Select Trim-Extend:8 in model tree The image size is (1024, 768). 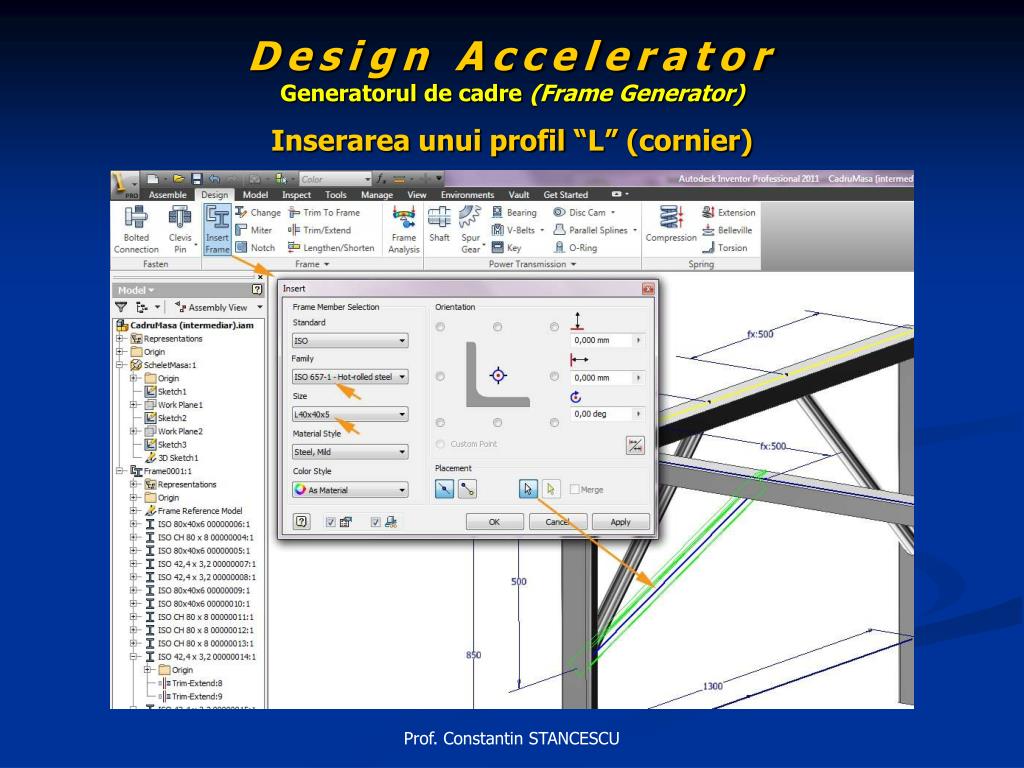(x=191, y=683)
